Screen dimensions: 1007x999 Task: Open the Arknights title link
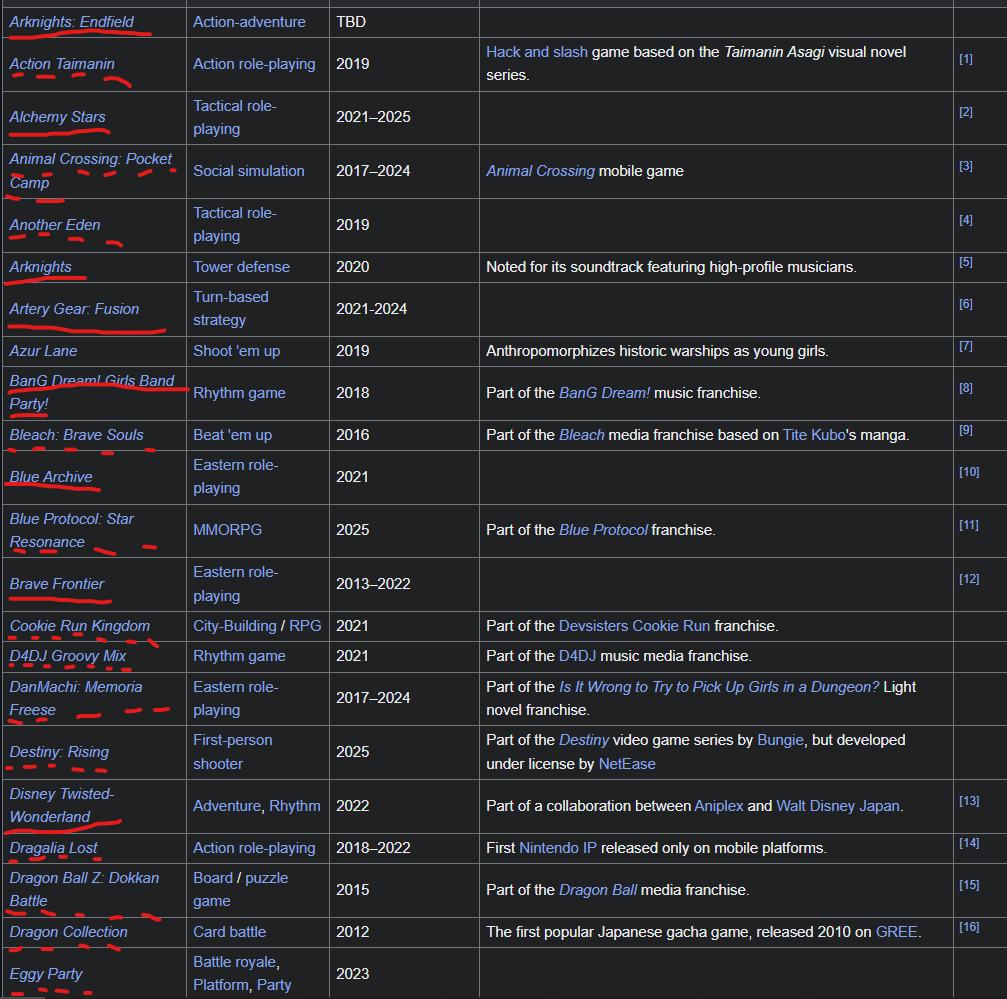click(x=40, y=267)
